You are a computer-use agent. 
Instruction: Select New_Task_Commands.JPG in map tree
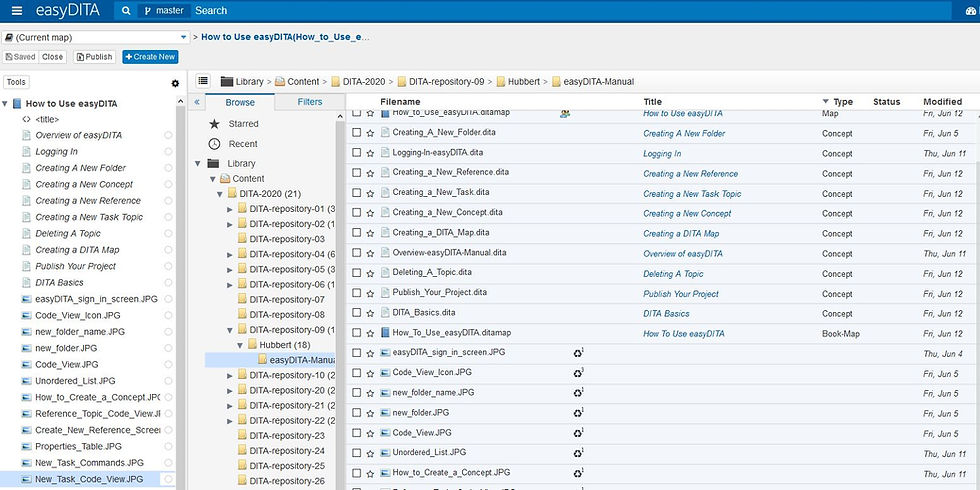tap(89, 463)
